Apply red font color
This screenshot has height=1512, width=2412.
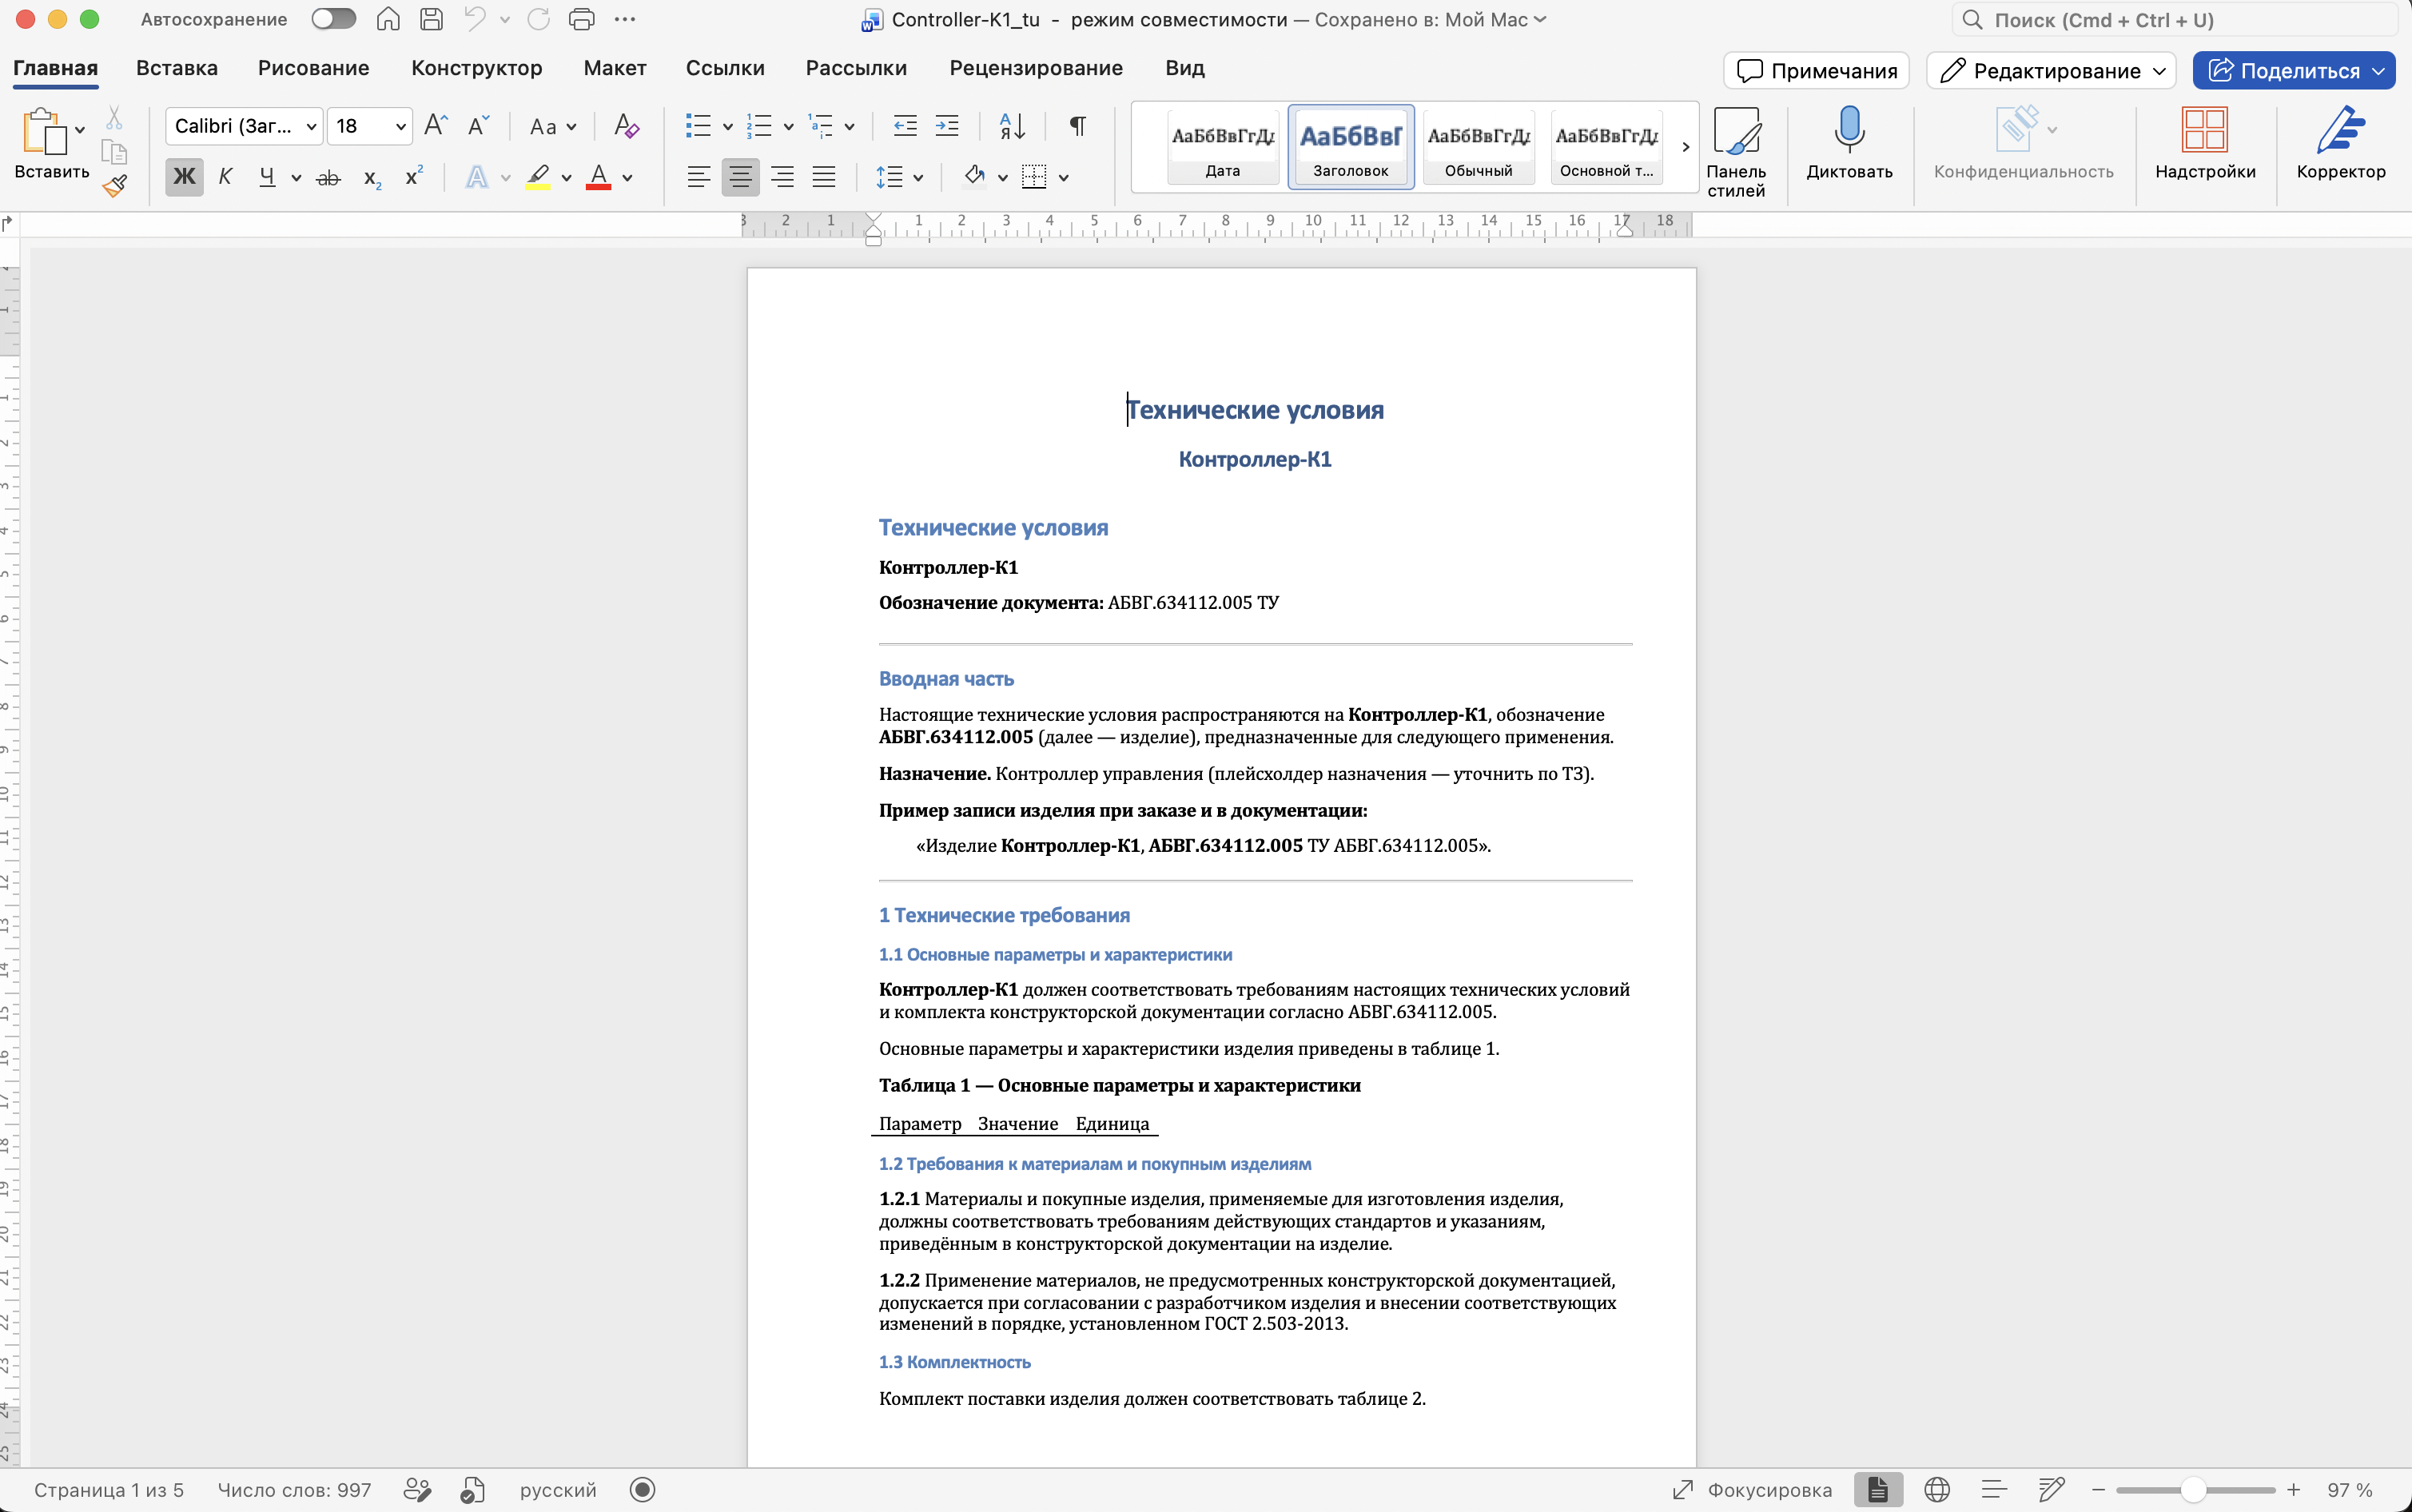(x=598, y=178)
